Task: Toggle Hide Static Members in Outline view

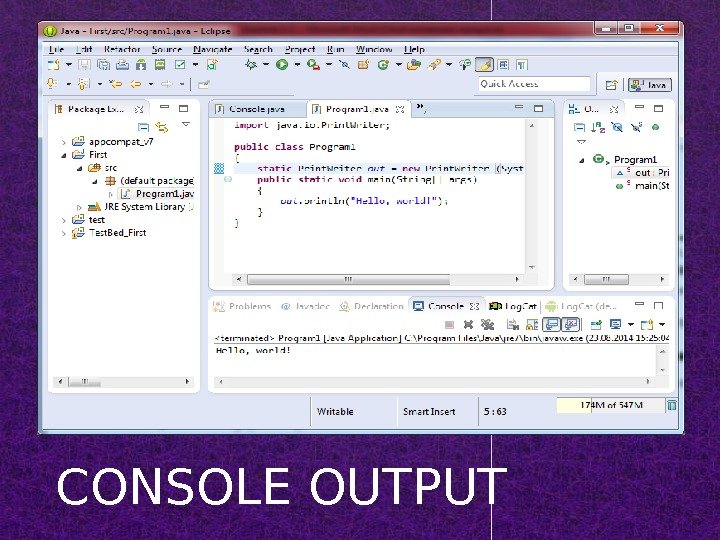Action: pyautogui.click(x=636, y=127)
